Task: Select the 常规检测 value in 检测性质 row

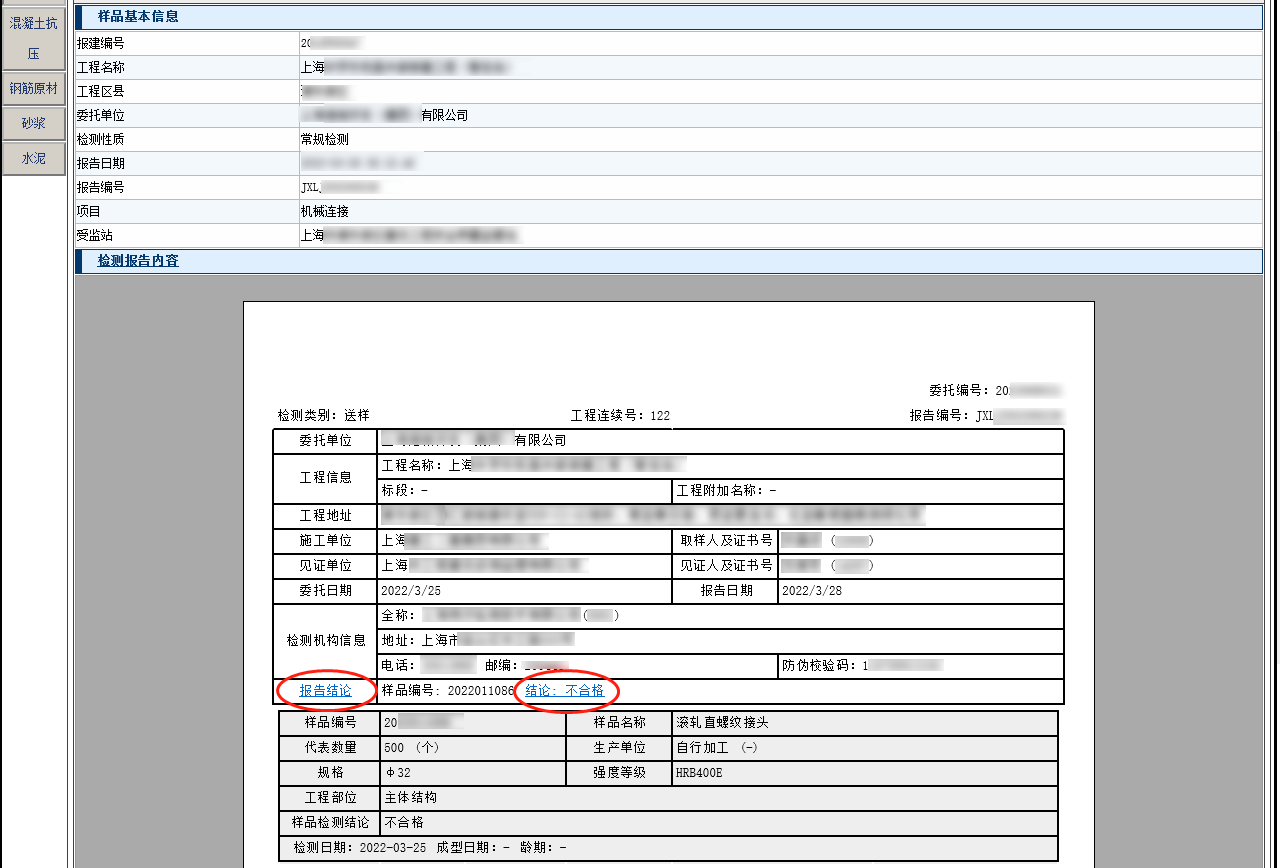Action: click(325, 139)
